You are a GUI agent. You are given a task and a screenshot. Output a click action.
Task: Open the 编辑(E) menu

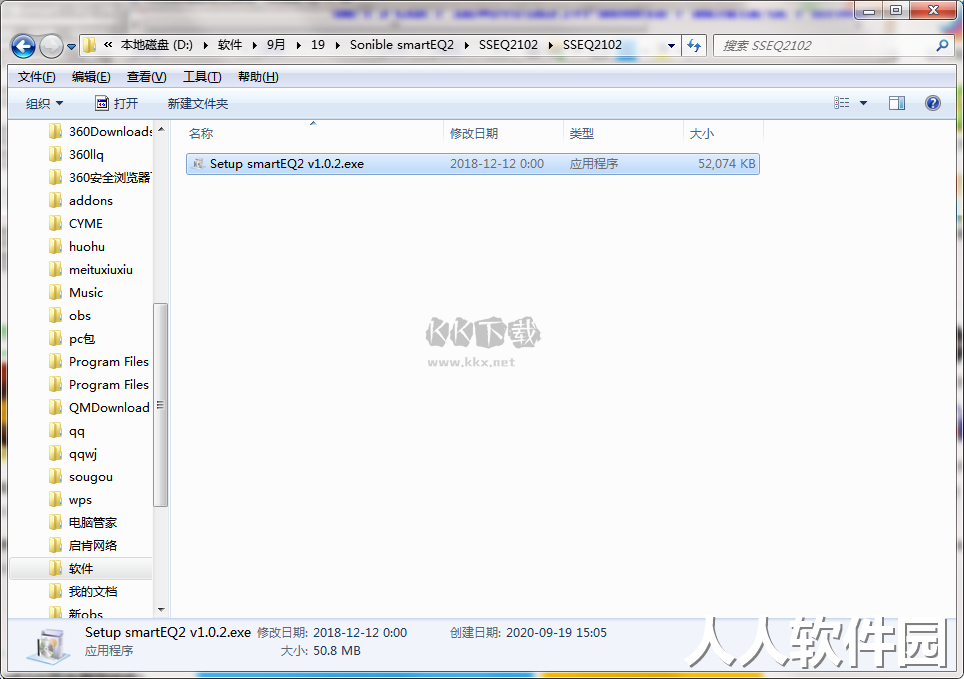[x=91, y=77]
